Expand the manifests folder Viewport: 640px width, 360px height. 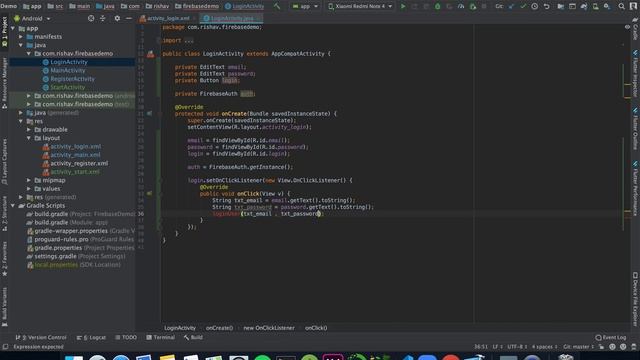tap(21, 37)
